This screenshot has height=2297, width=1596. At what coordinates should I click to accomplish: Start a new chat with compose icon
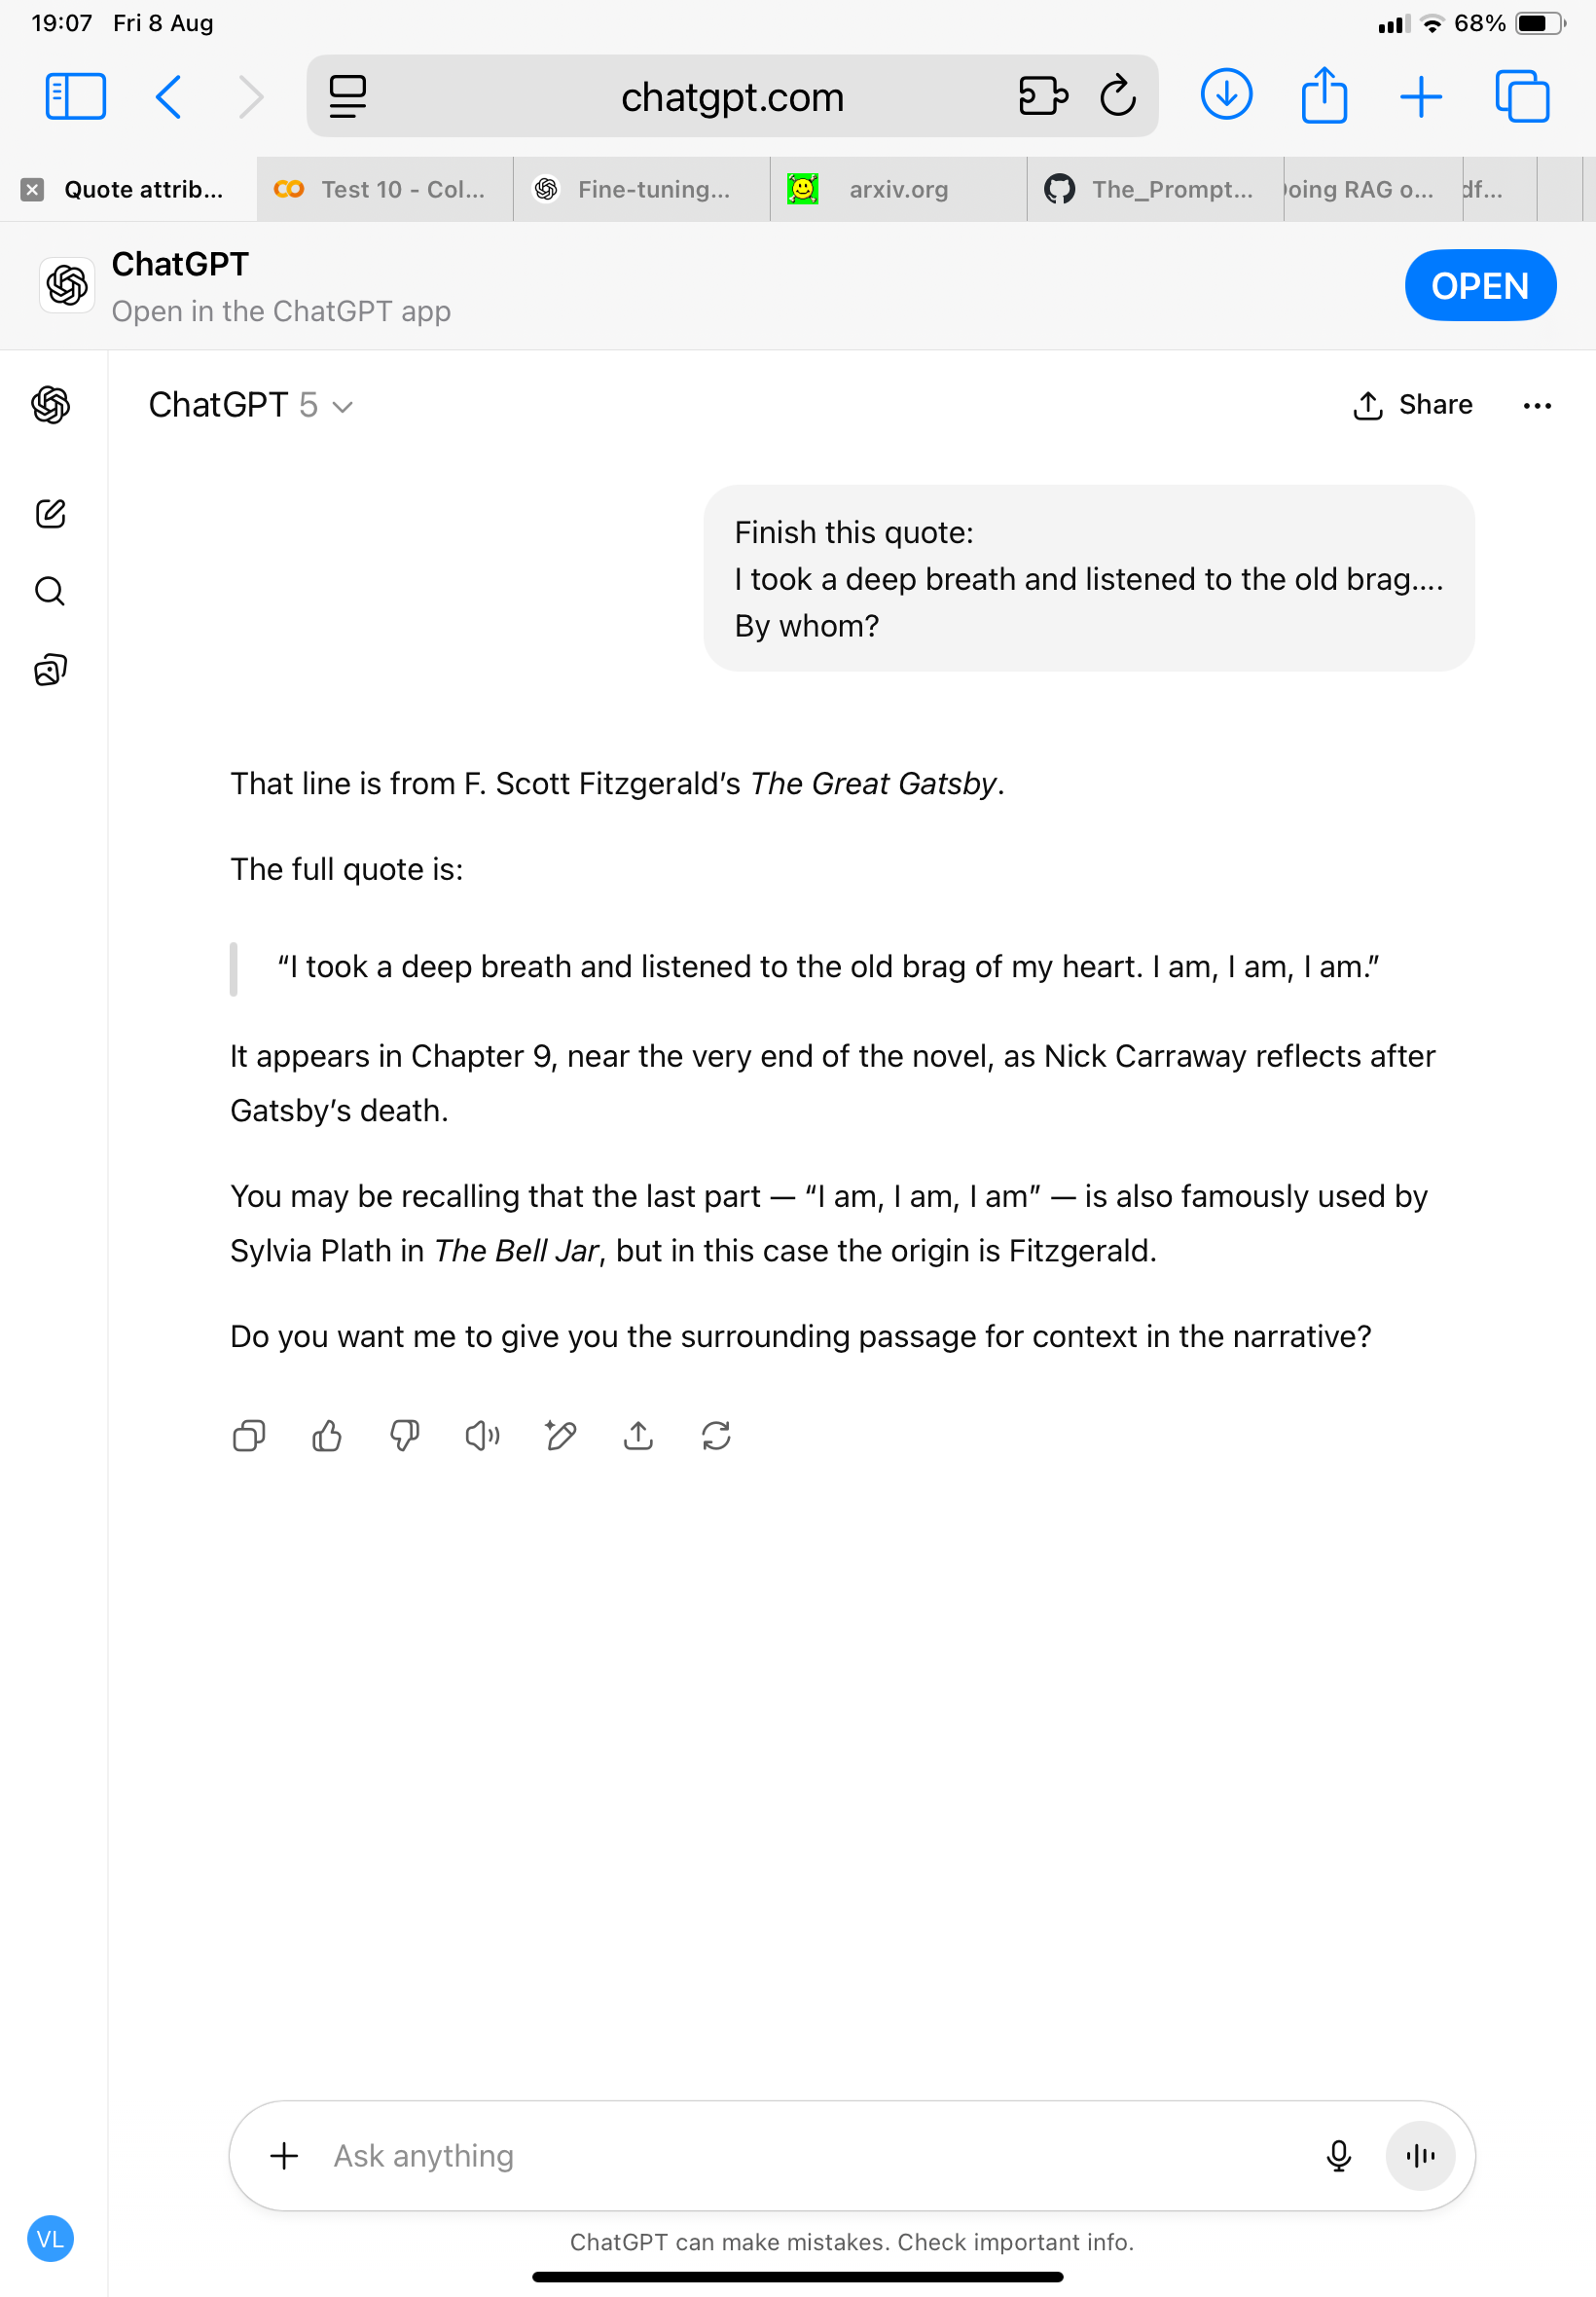pos(50,514)
